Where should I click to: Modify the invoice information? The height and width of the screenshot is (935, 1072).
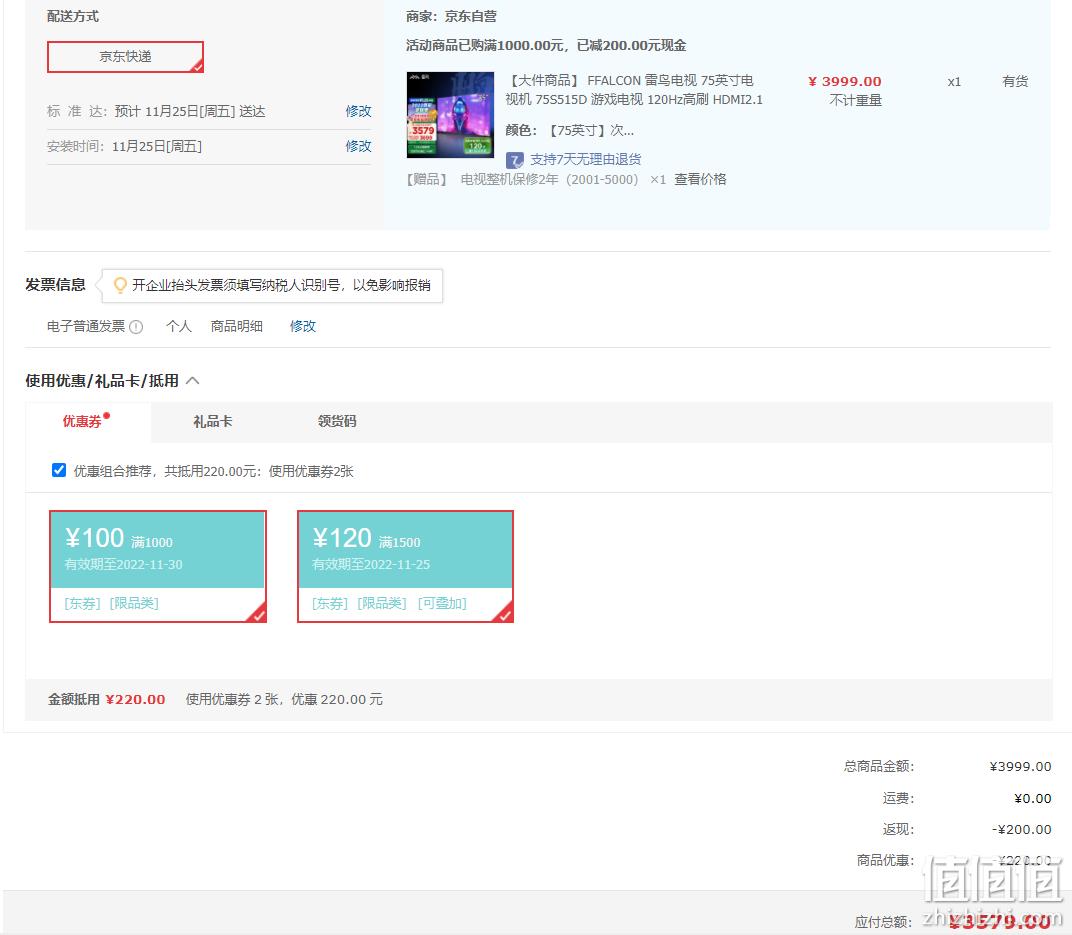click(303, 327)
